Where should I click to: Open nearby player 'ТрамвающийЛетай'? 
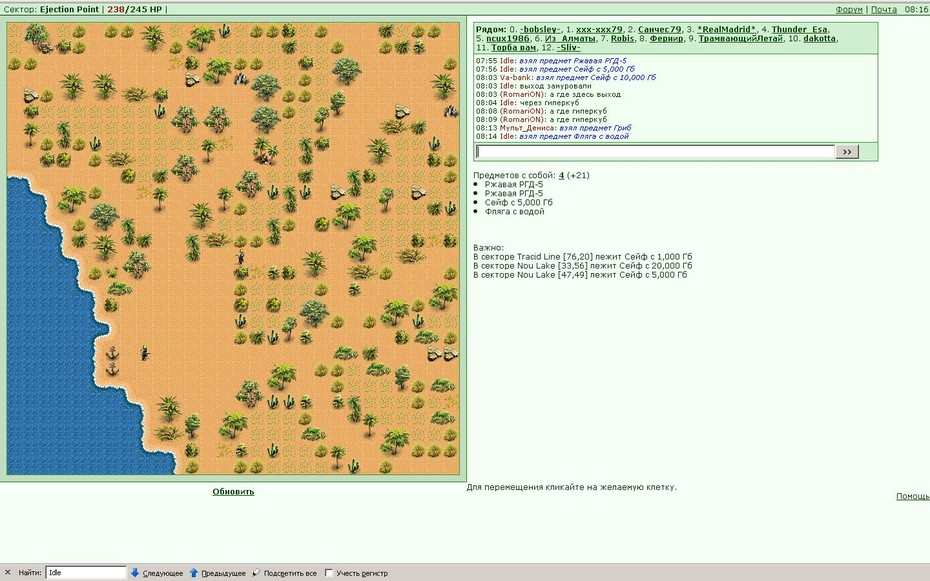[x=740, y=39]
